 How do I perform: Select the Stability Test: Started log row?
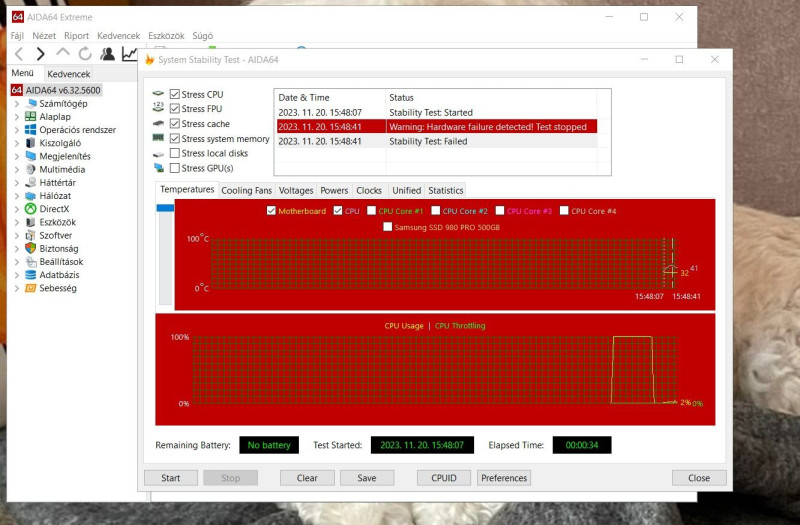(x=437, y=112)
